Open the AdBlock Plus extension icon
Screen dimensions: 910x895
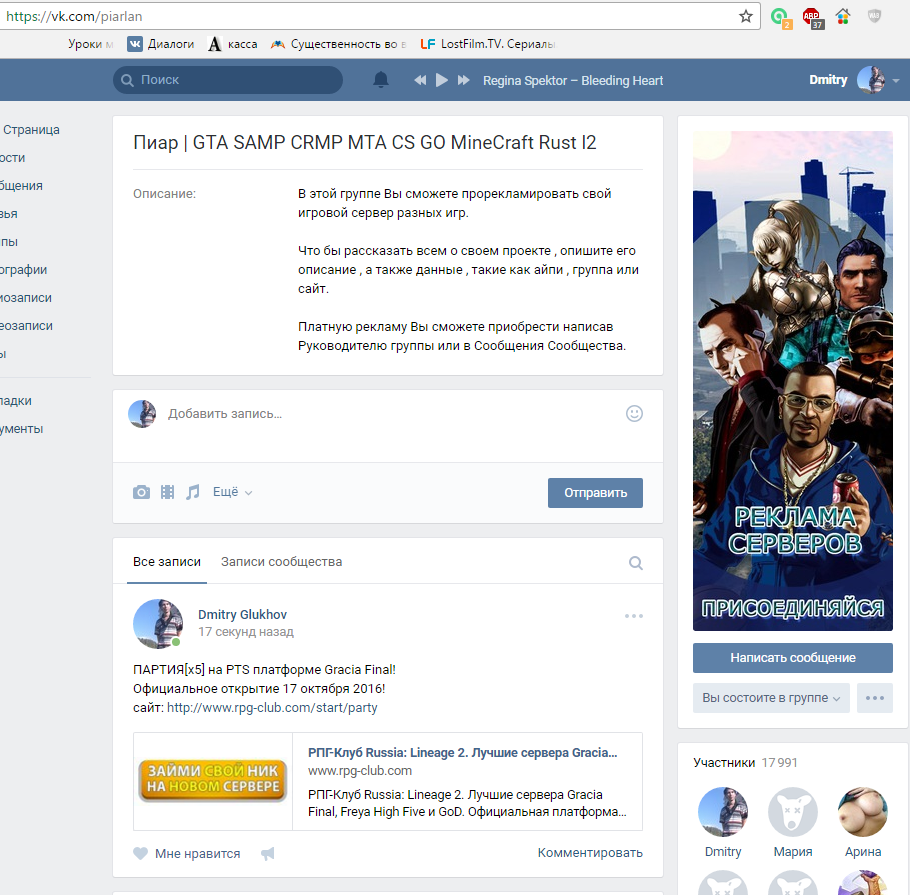tap(812, 17)
